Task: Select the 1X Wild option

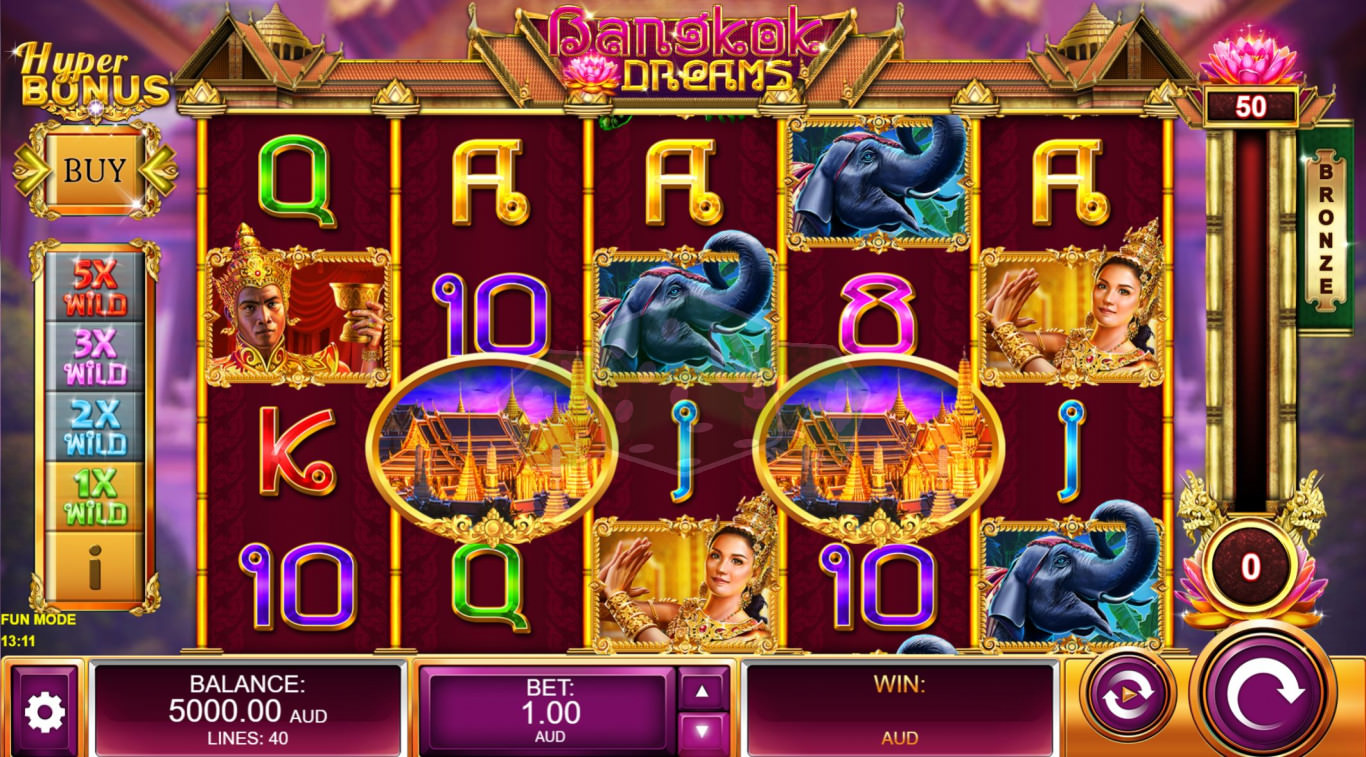Action: tap(95, 496)
